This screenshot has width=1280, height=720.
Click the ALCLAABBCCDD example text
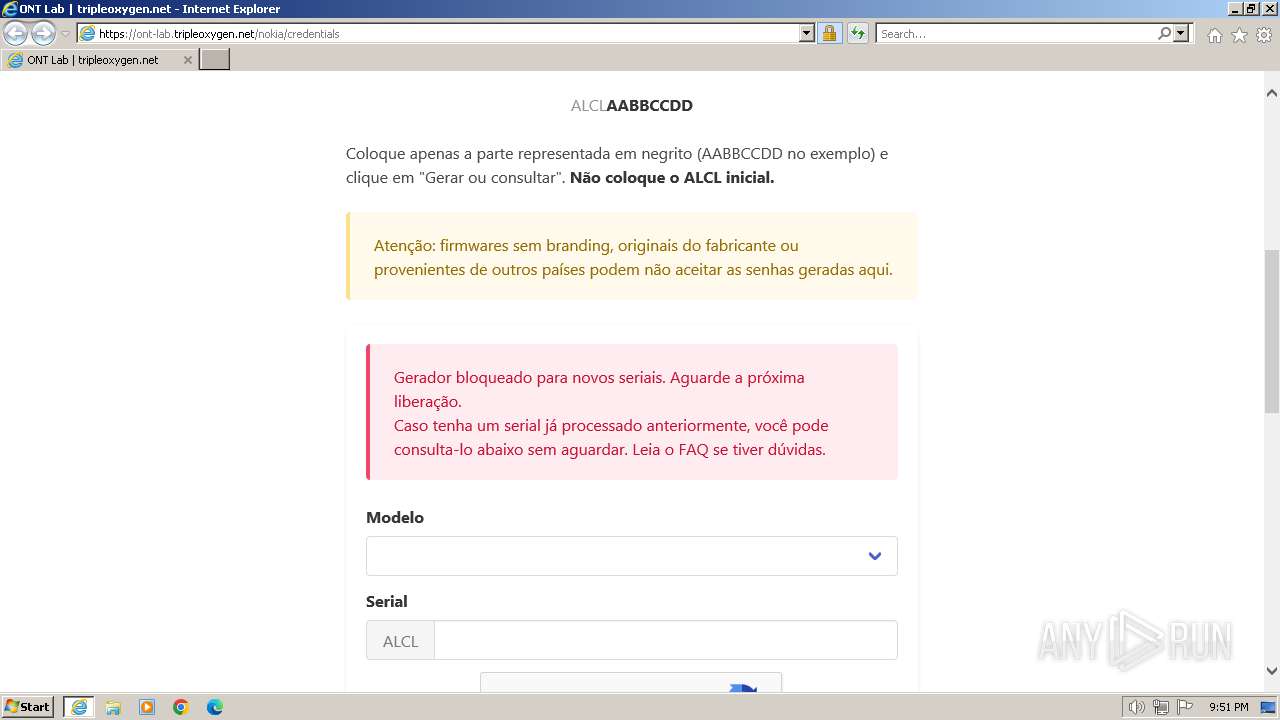(632, 105)
